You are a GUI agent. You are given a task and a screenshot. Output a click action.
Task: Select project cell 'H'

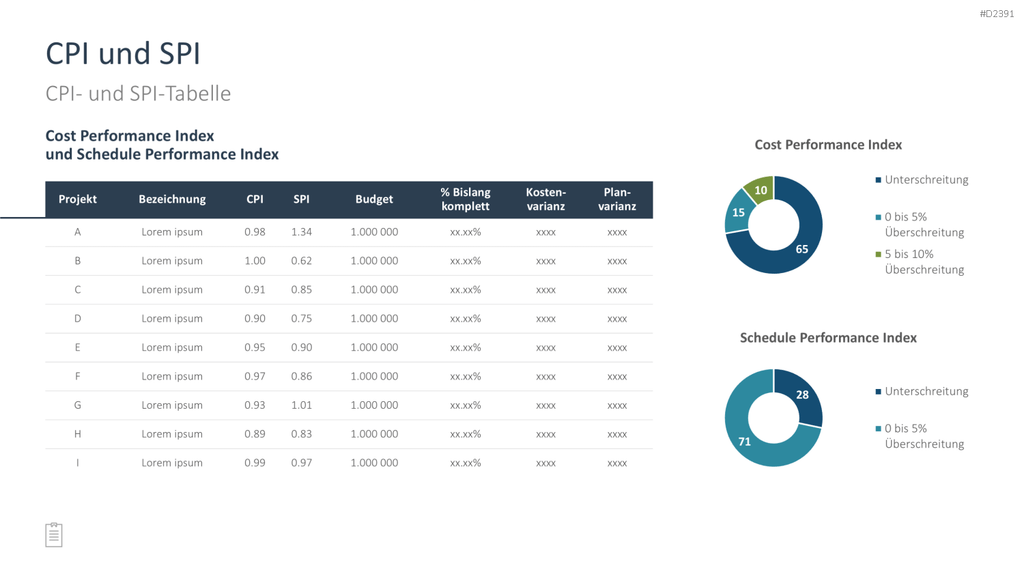click(x=78, y=434)
